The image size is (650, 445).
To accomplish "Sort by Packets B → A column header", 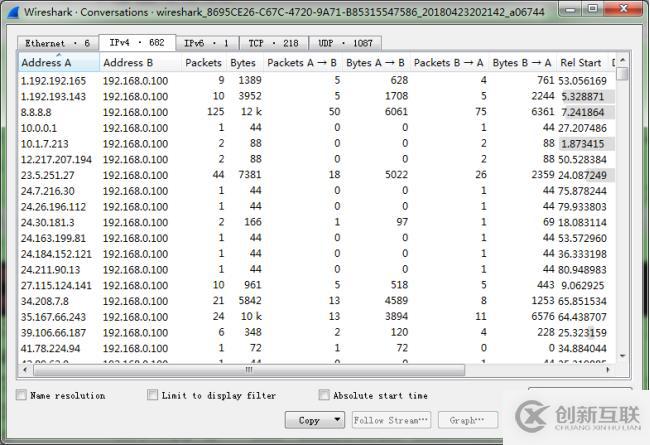I will (x=449, y=63).
